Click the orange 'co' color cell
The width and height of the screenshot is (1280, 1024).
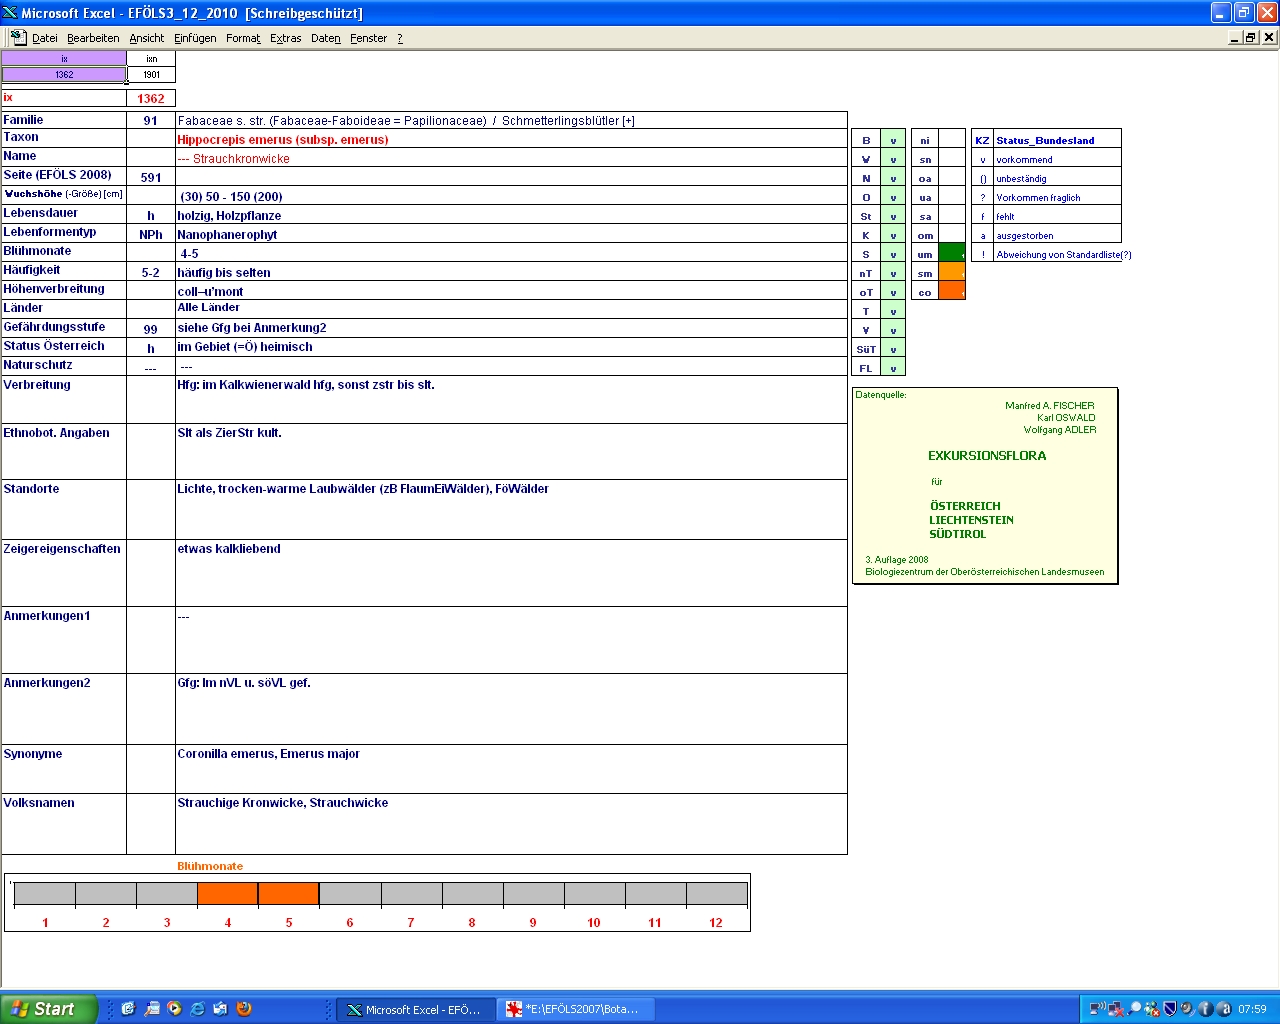point(952,292)
